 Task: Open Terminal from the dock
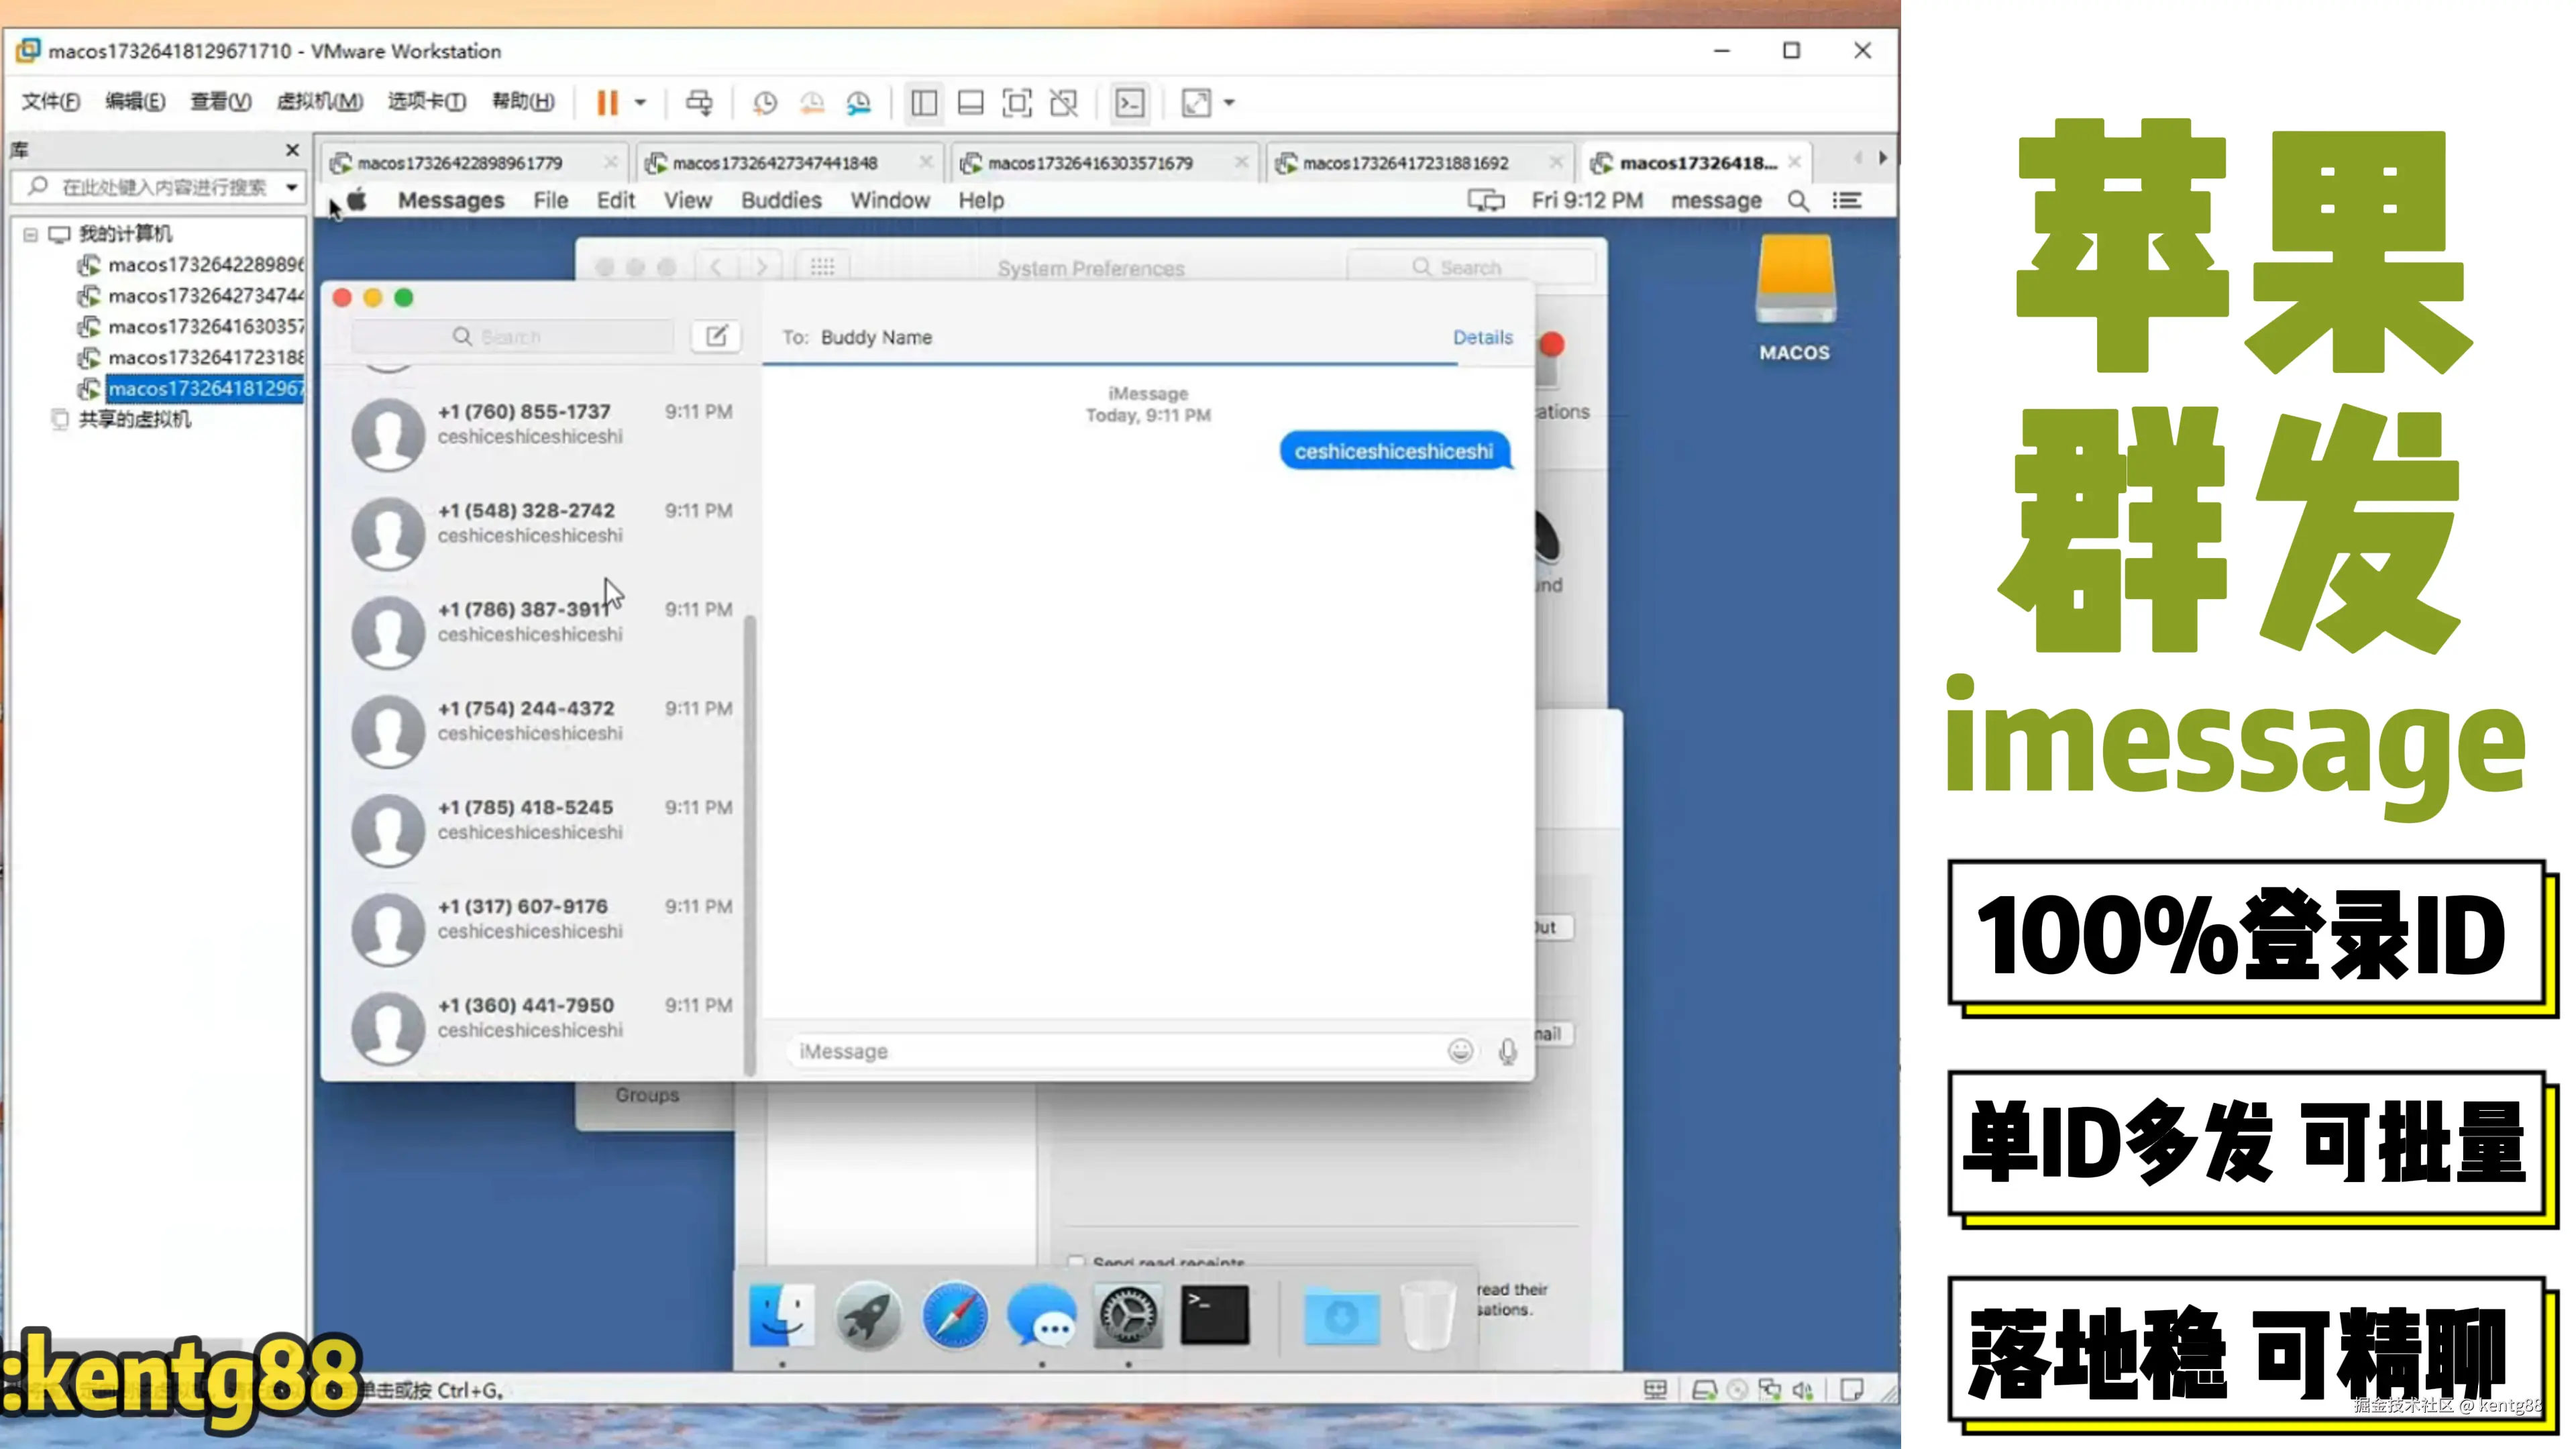point(1214,1314)
